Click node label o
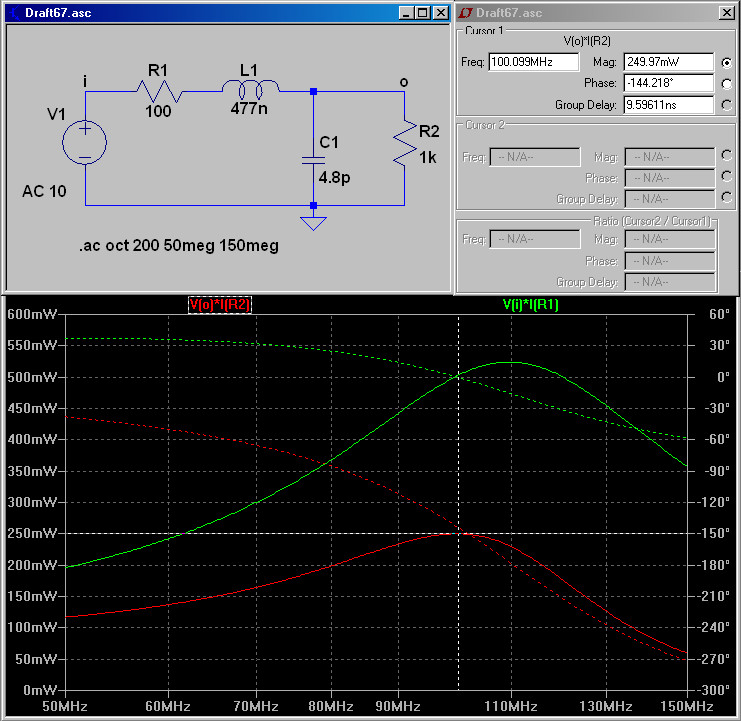741x721 pixels. (404, 82)
